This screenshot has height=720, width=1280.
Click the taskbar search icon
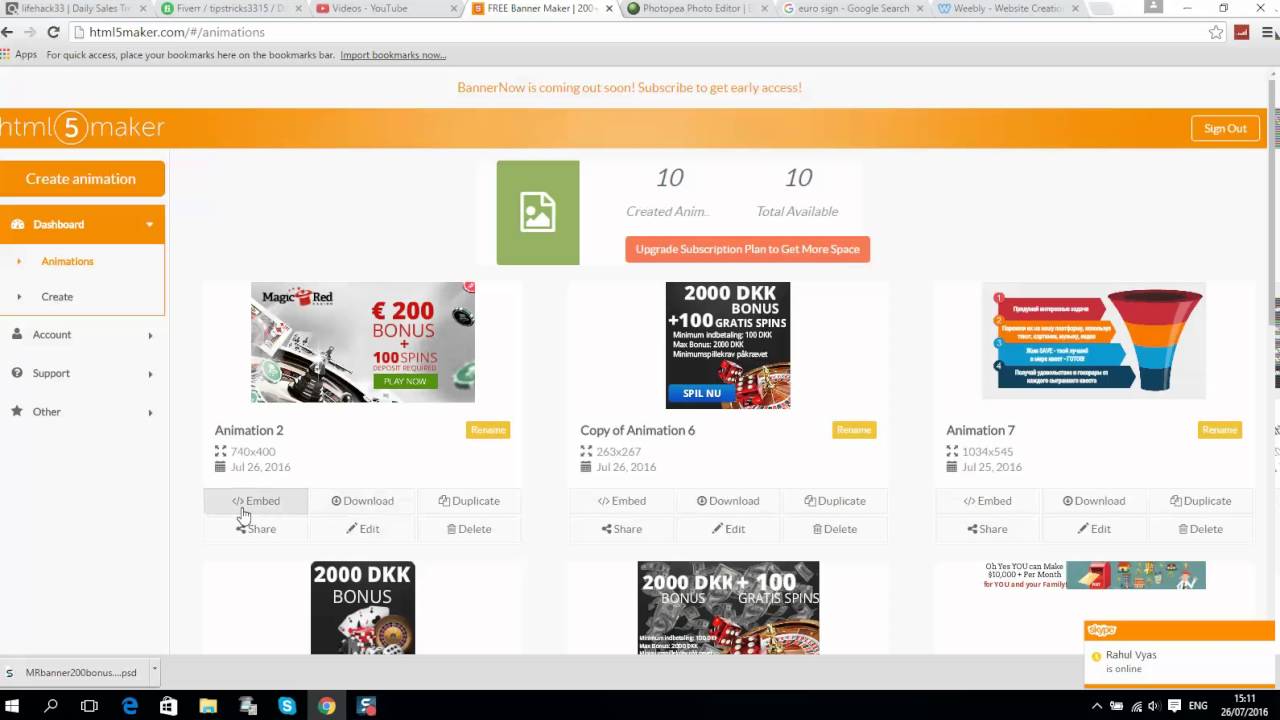coord(51,706)
